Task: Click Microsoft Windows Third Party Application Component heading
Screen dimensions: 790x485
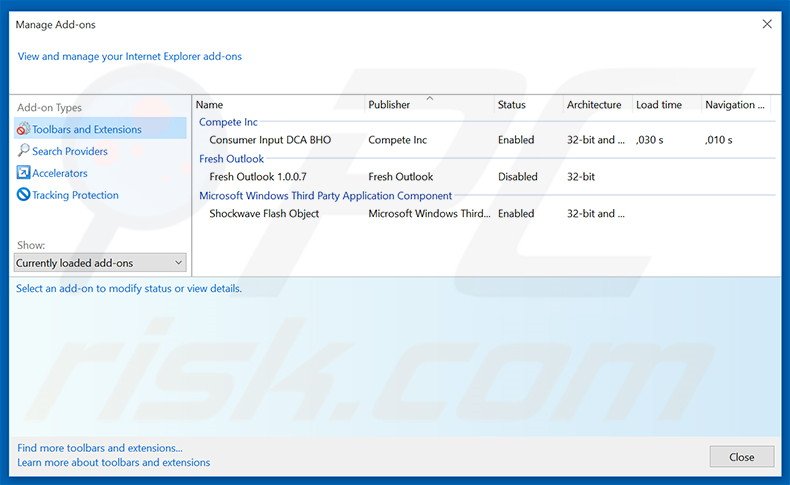Action: pyautogui.click(x=325, y=195)
